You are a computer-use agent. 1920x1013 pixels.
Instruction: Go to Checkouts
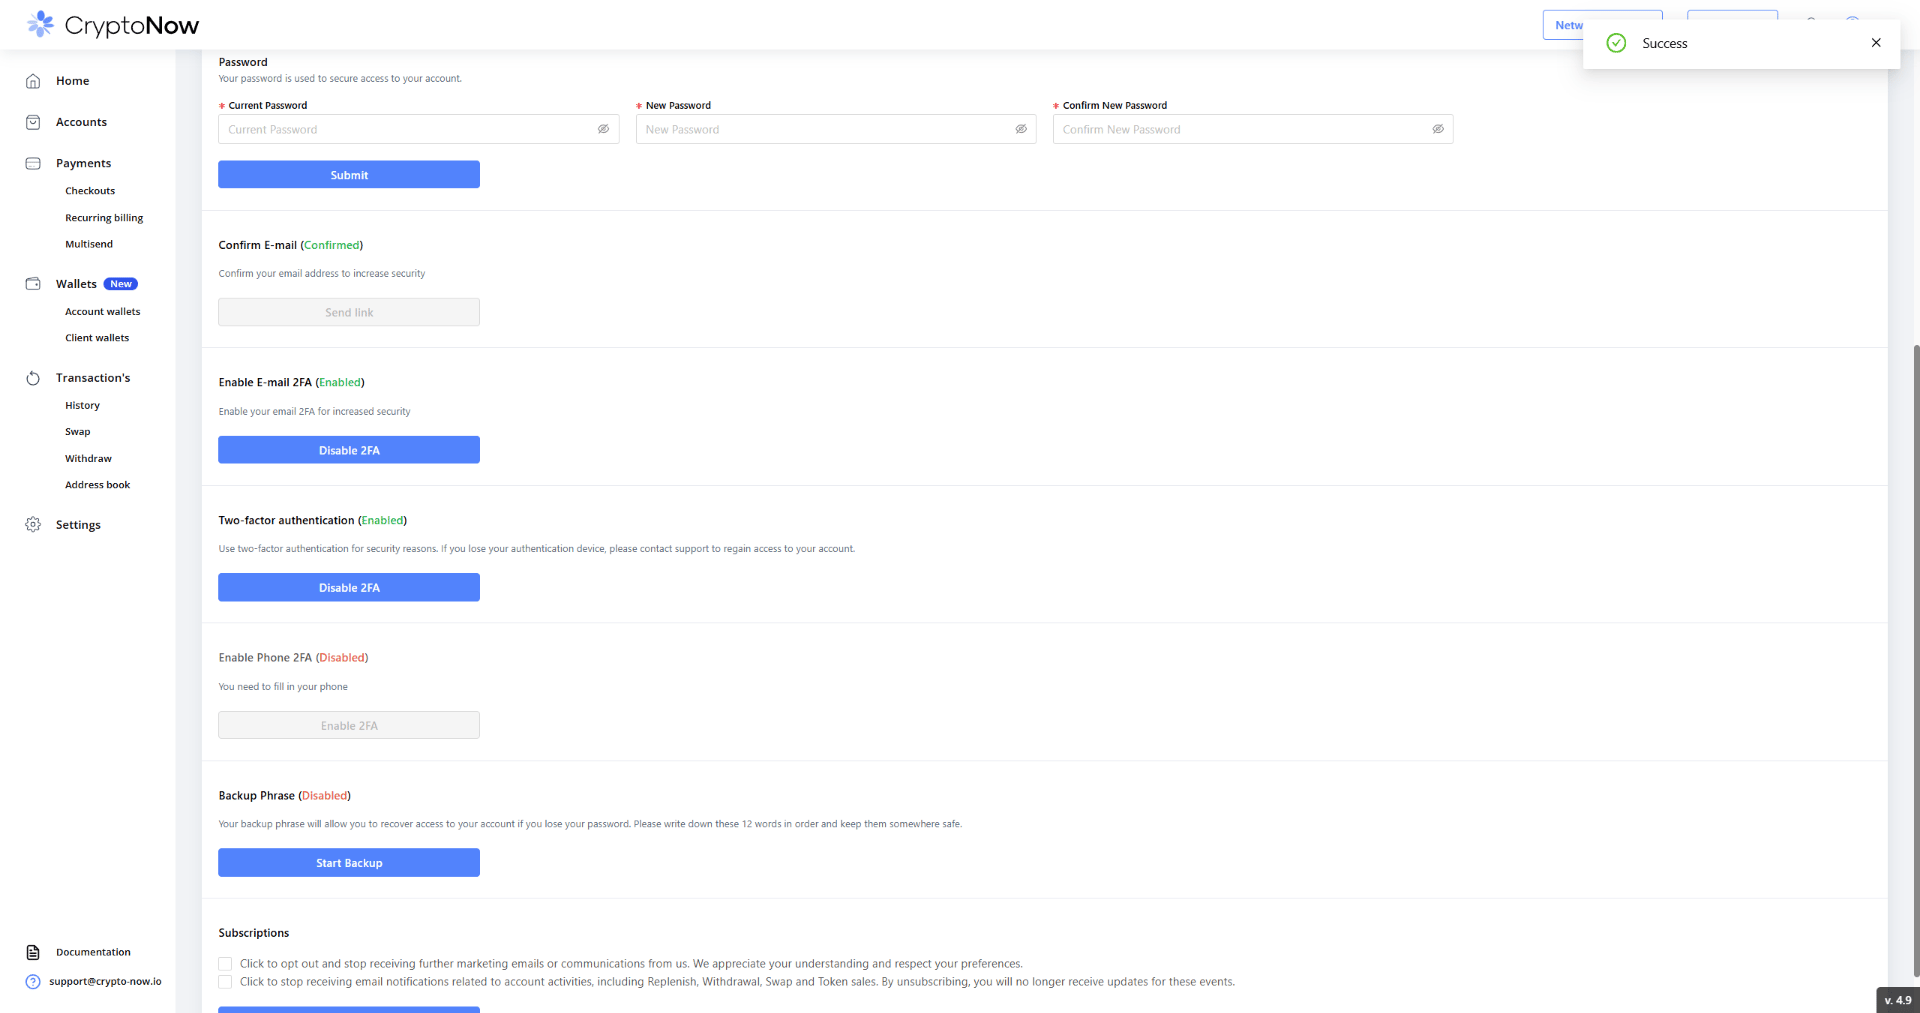pos(90,191)
